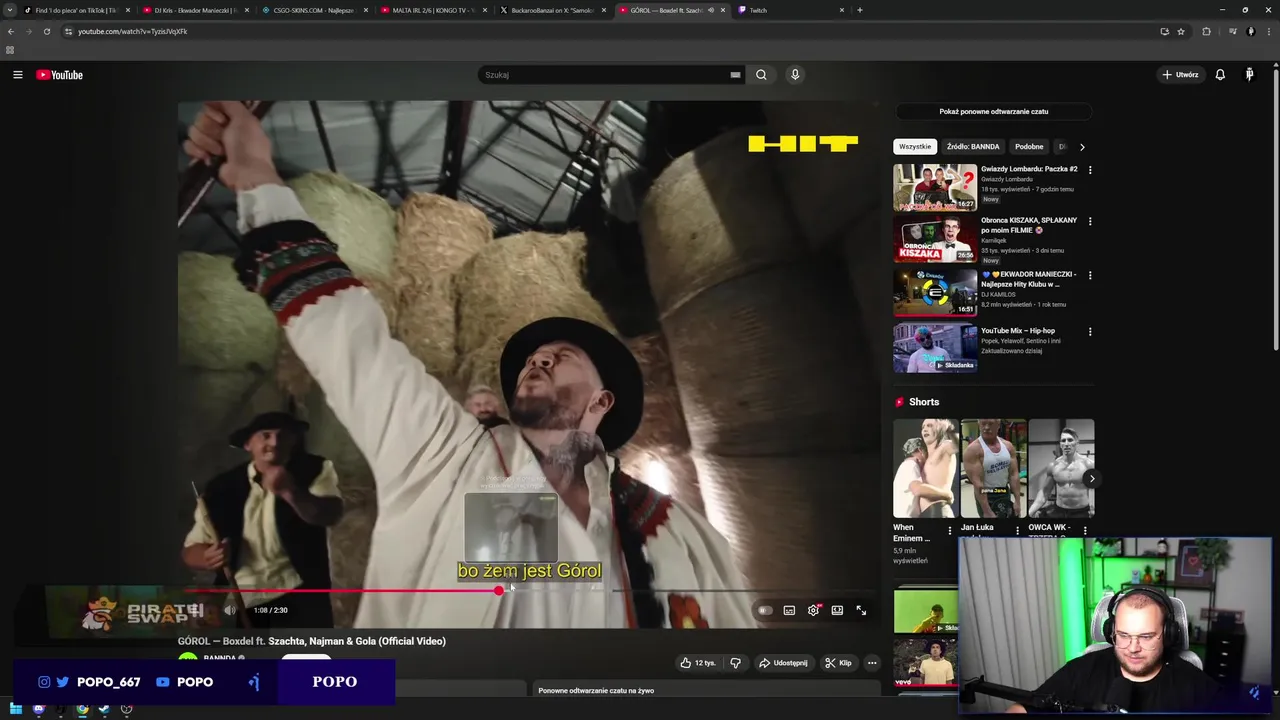Select the Źródło: BANNDA filter chip
Viewport: 1280px width, 720px height.
(973, 147)
